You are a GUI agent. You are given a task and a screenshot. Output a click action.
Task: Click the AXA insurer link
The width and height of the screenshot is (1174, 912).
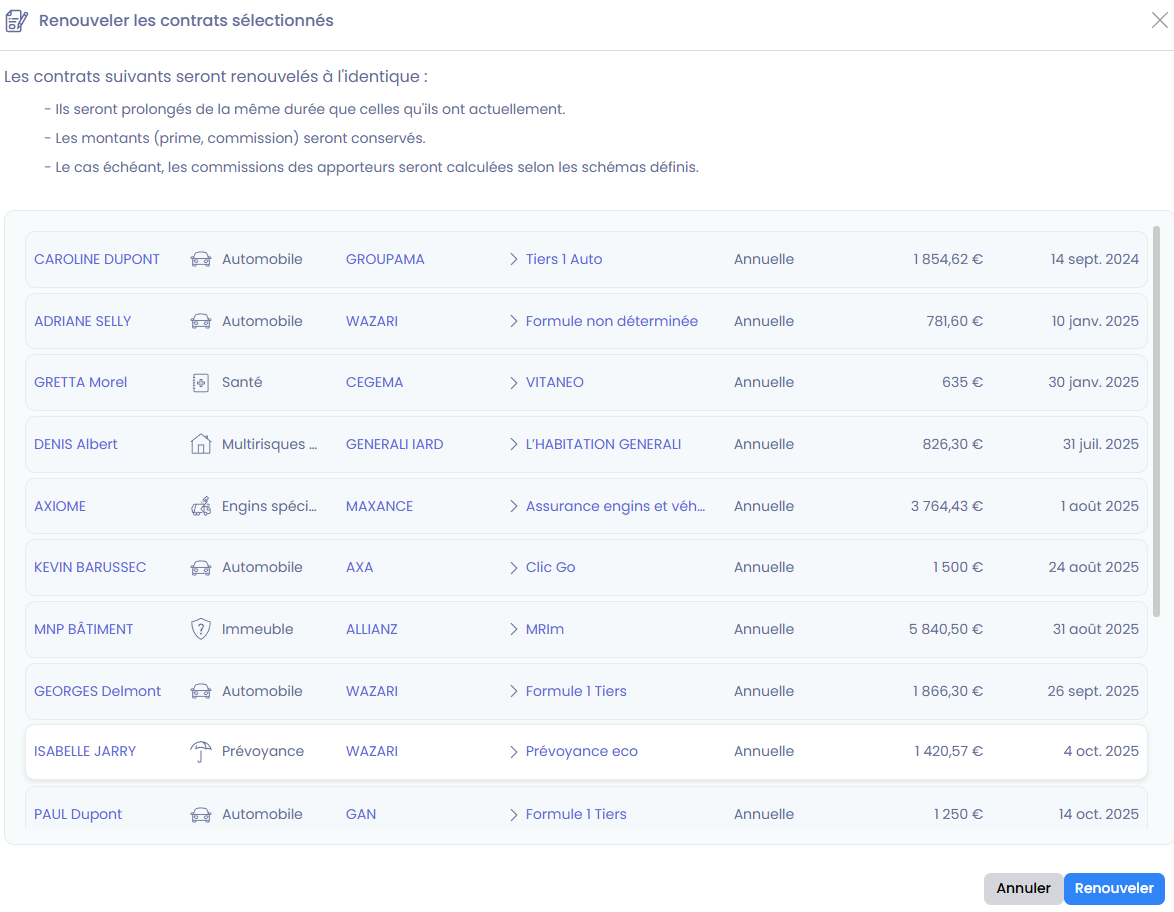(x=359, y=568)
